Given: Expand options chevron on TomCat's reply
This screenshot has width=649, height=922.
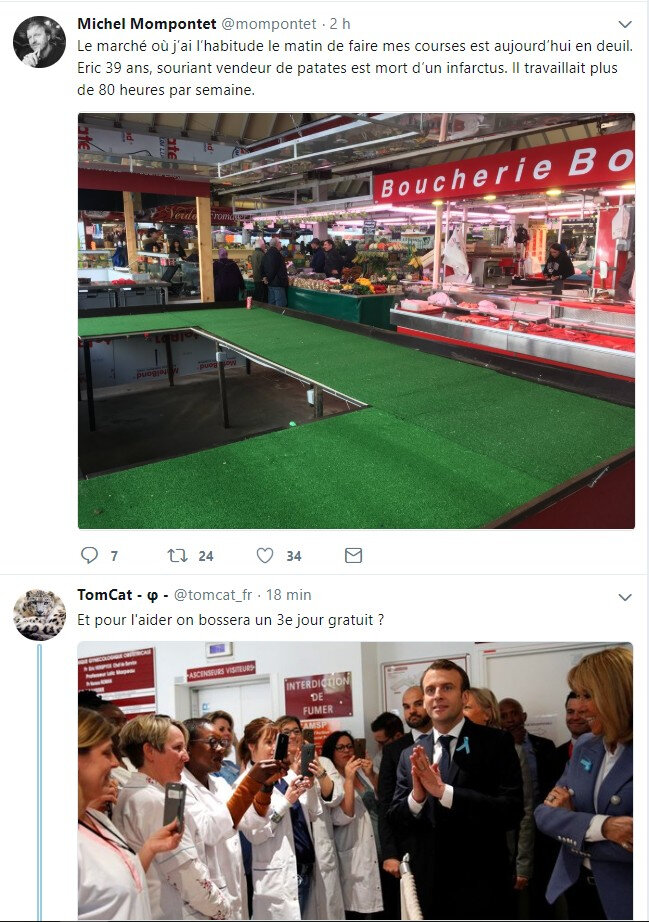Looking at the screenshot, I should pos(625,597).
